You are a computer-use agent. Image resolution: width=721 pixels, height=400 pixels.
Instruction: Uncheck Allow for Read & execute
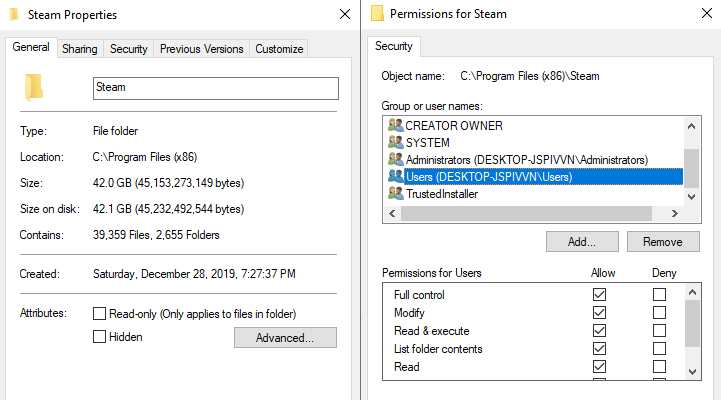tap(599, 331)
